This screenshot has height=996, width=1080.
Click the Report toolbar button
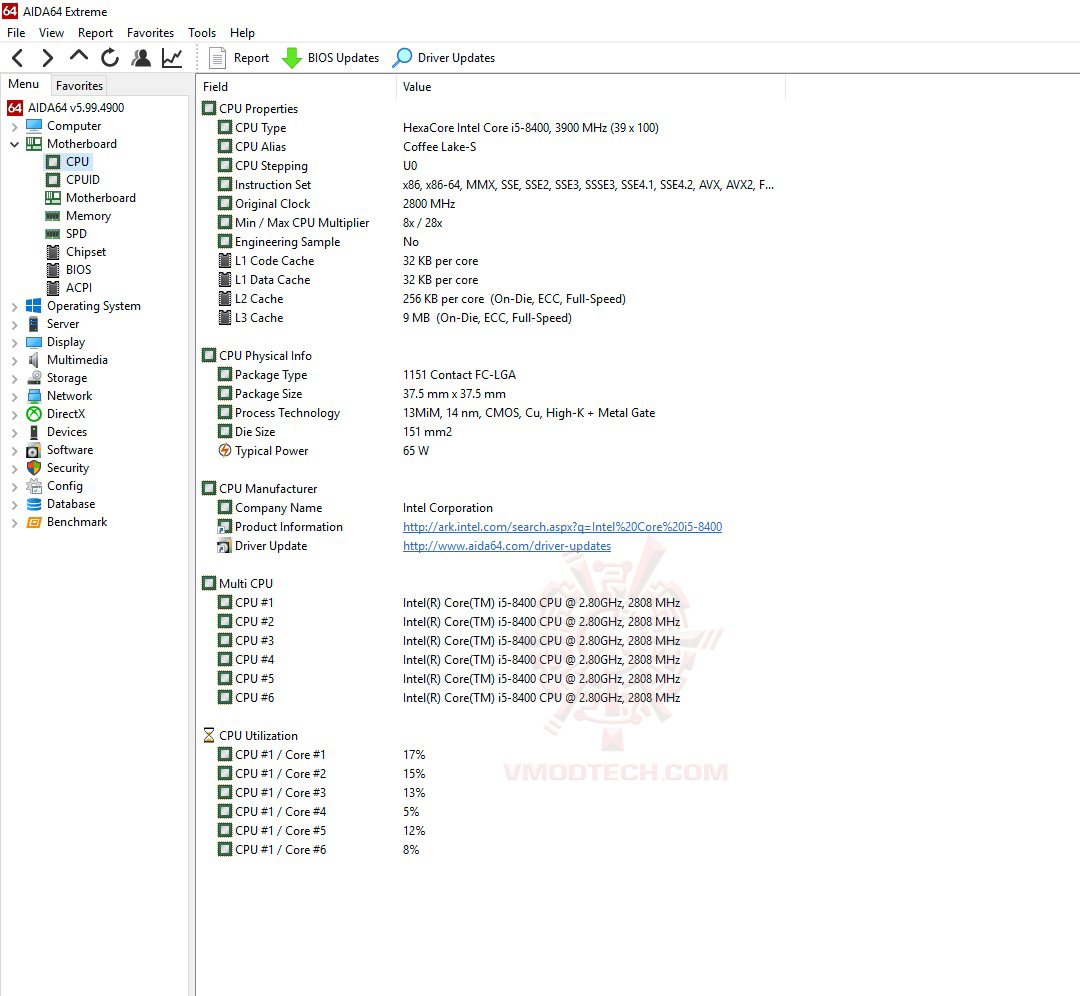(x=238, y=58)
